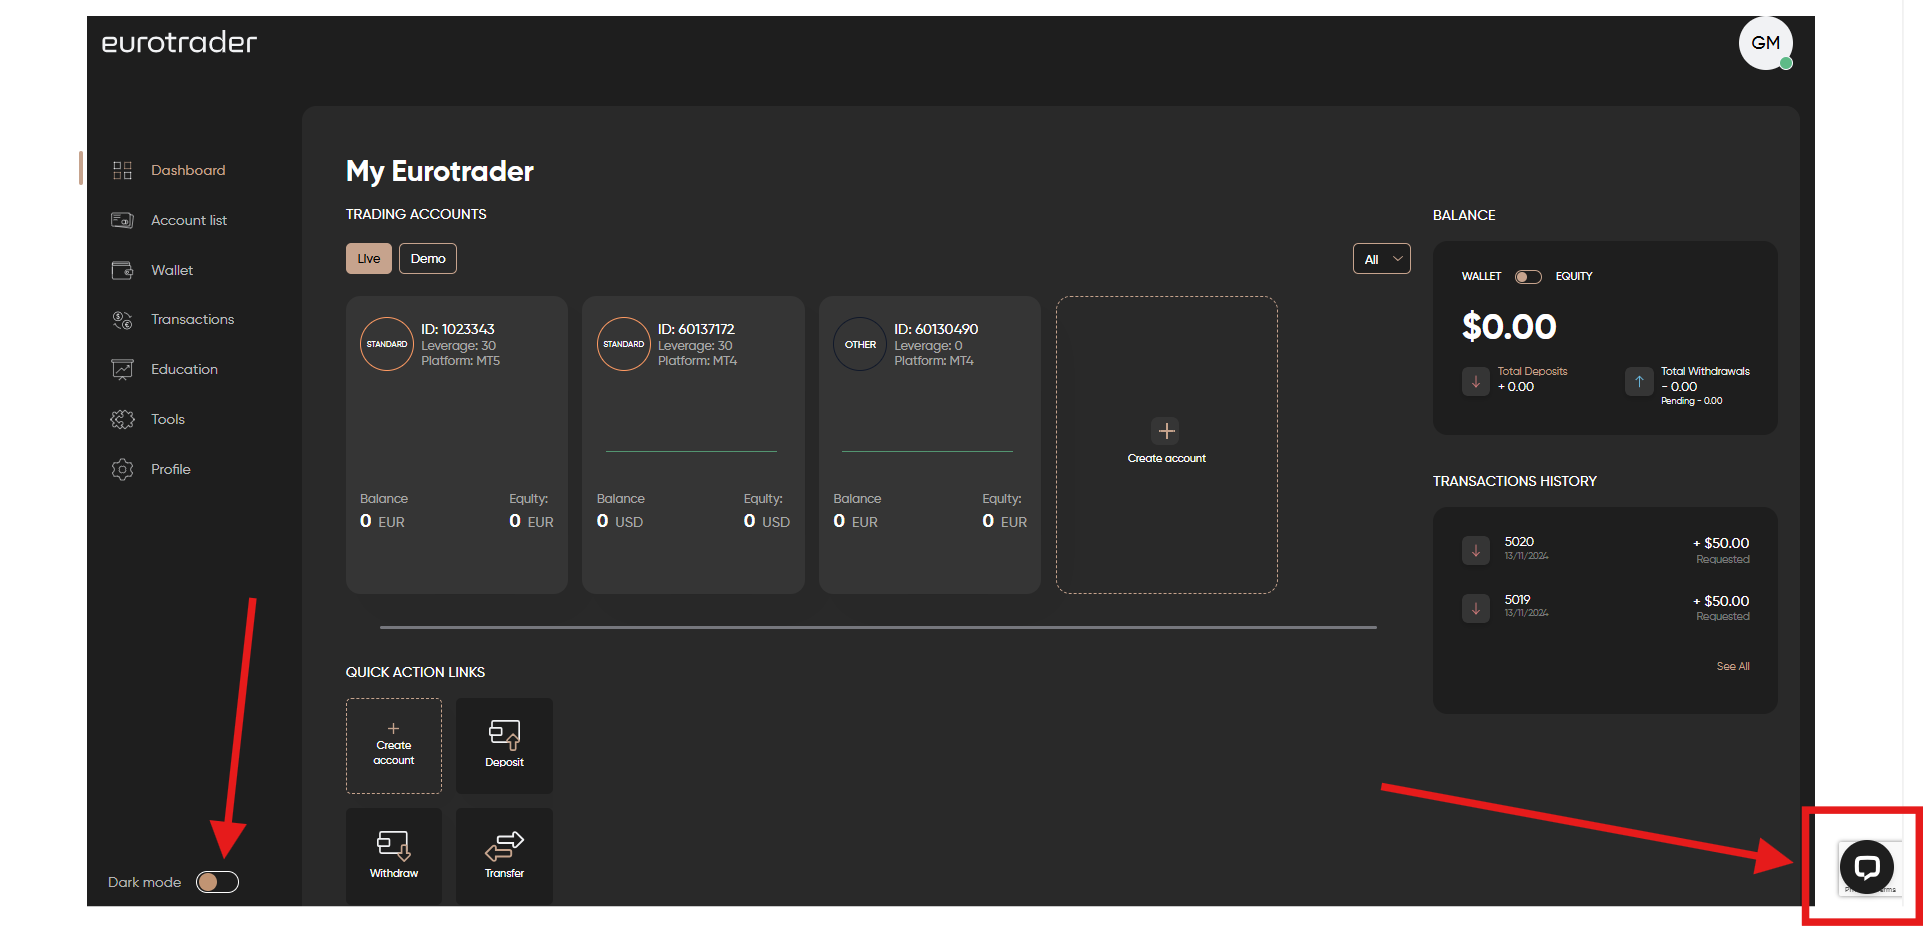
Task: Select the Demo accounts tab
Action: click(x=428, y=258)
